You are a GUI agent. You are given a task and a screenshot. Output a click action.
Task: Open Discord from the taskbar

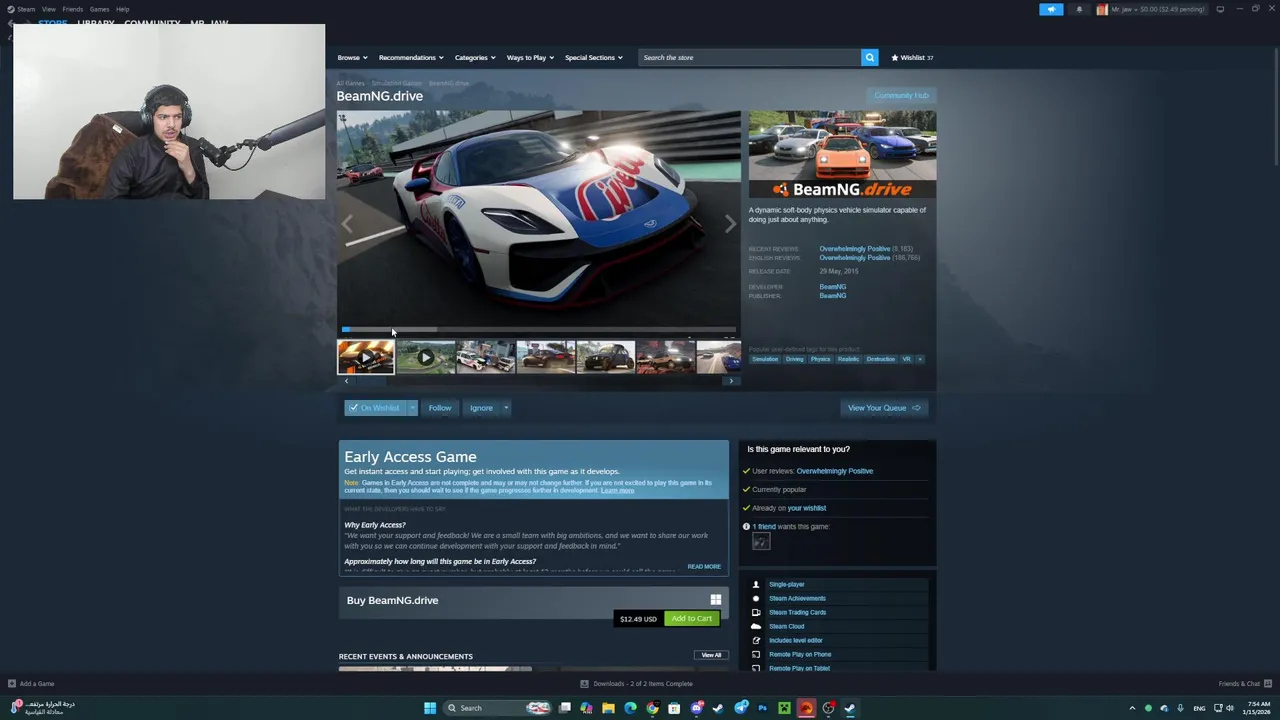coord(697,708)
